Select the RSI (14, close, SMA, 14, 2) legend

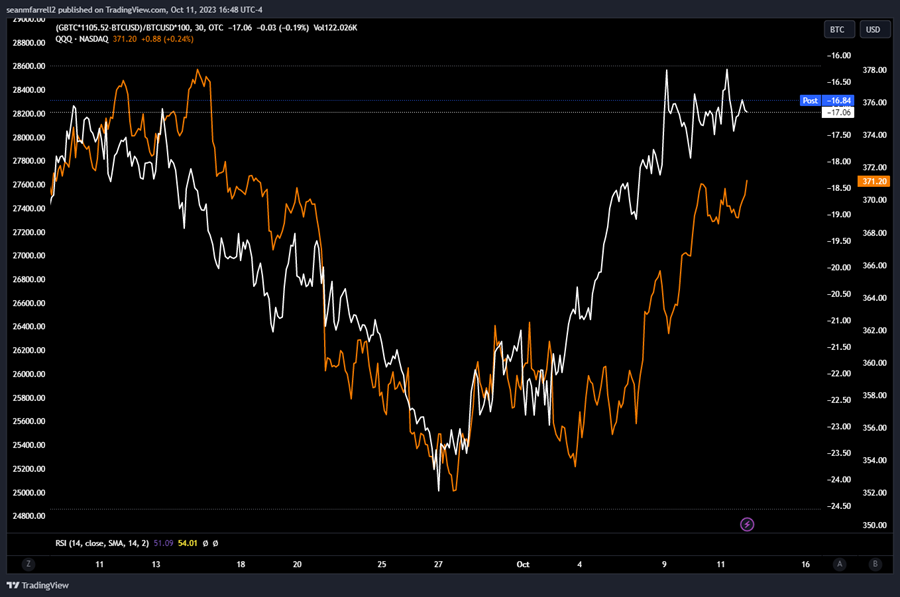tap(102, 543)
